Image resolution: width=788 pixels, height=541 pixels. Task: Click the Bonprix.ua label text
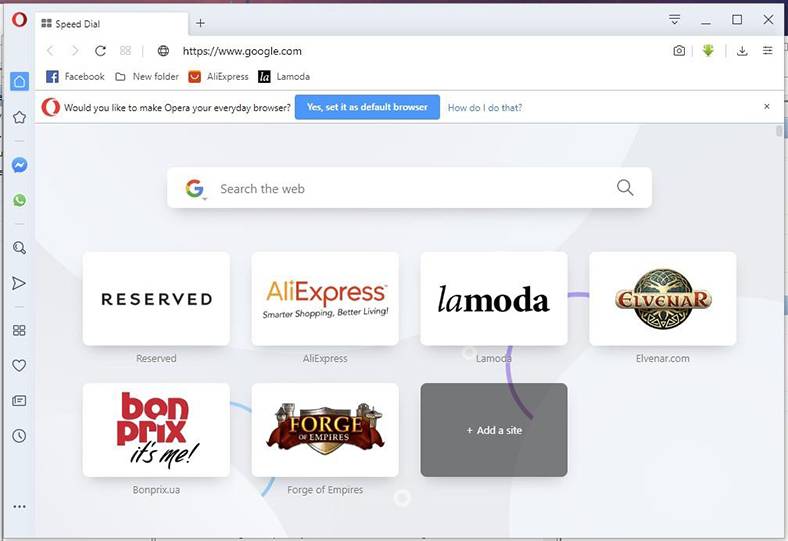tap(156, 490)
